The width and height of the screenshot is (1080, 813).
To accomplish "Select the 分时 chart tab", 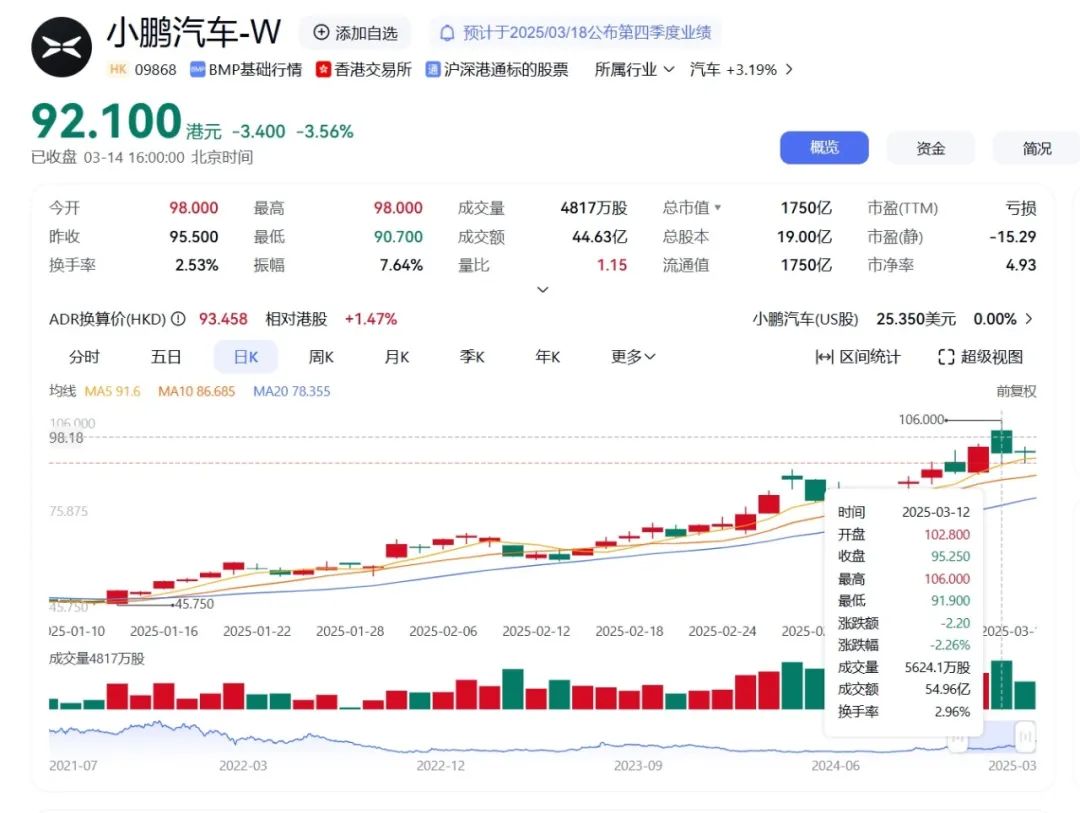I will [x=84, y=357].
